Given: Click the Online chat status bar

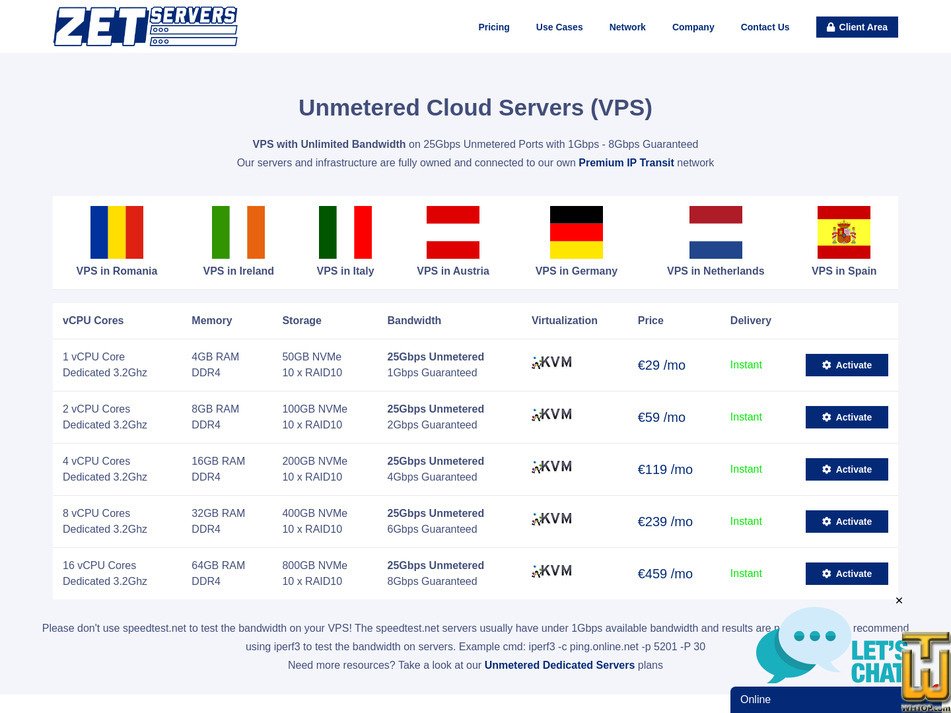Looking at the screenshot, I should [x=816, y=700].
